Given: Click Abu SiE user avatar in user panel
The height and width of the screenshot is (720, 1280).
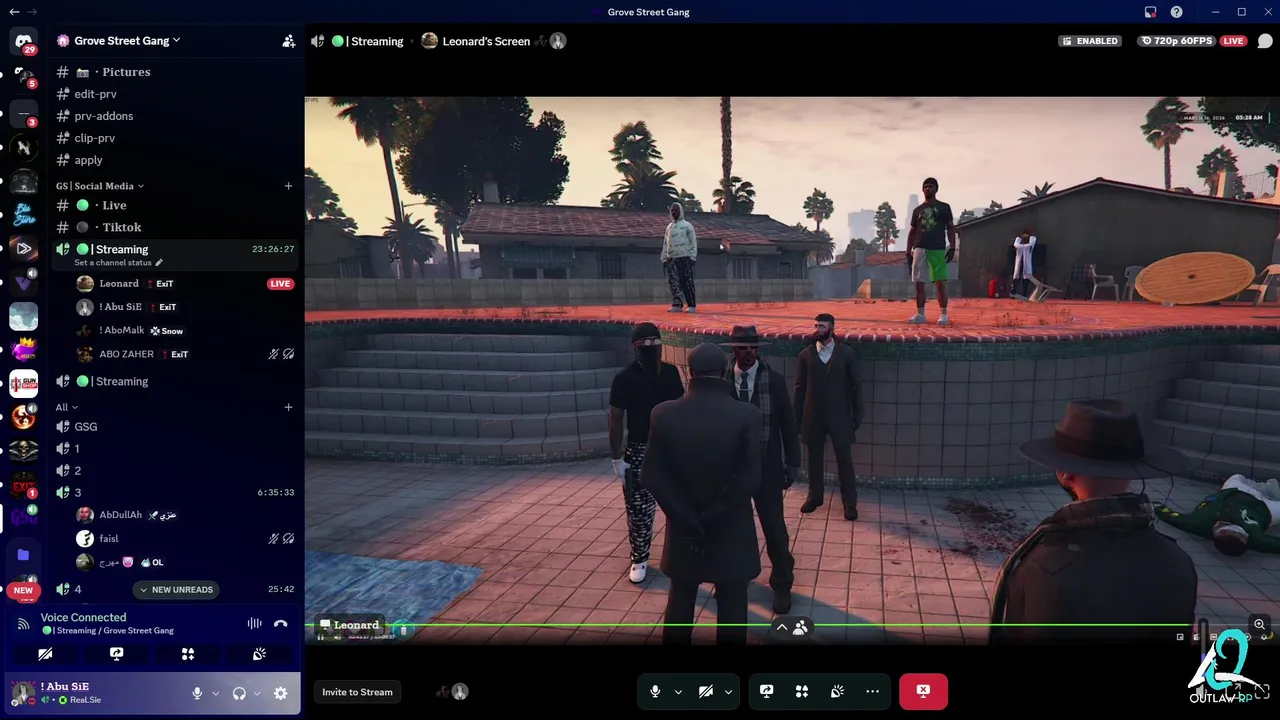Looking at the screenshot, I should (23, 692).
